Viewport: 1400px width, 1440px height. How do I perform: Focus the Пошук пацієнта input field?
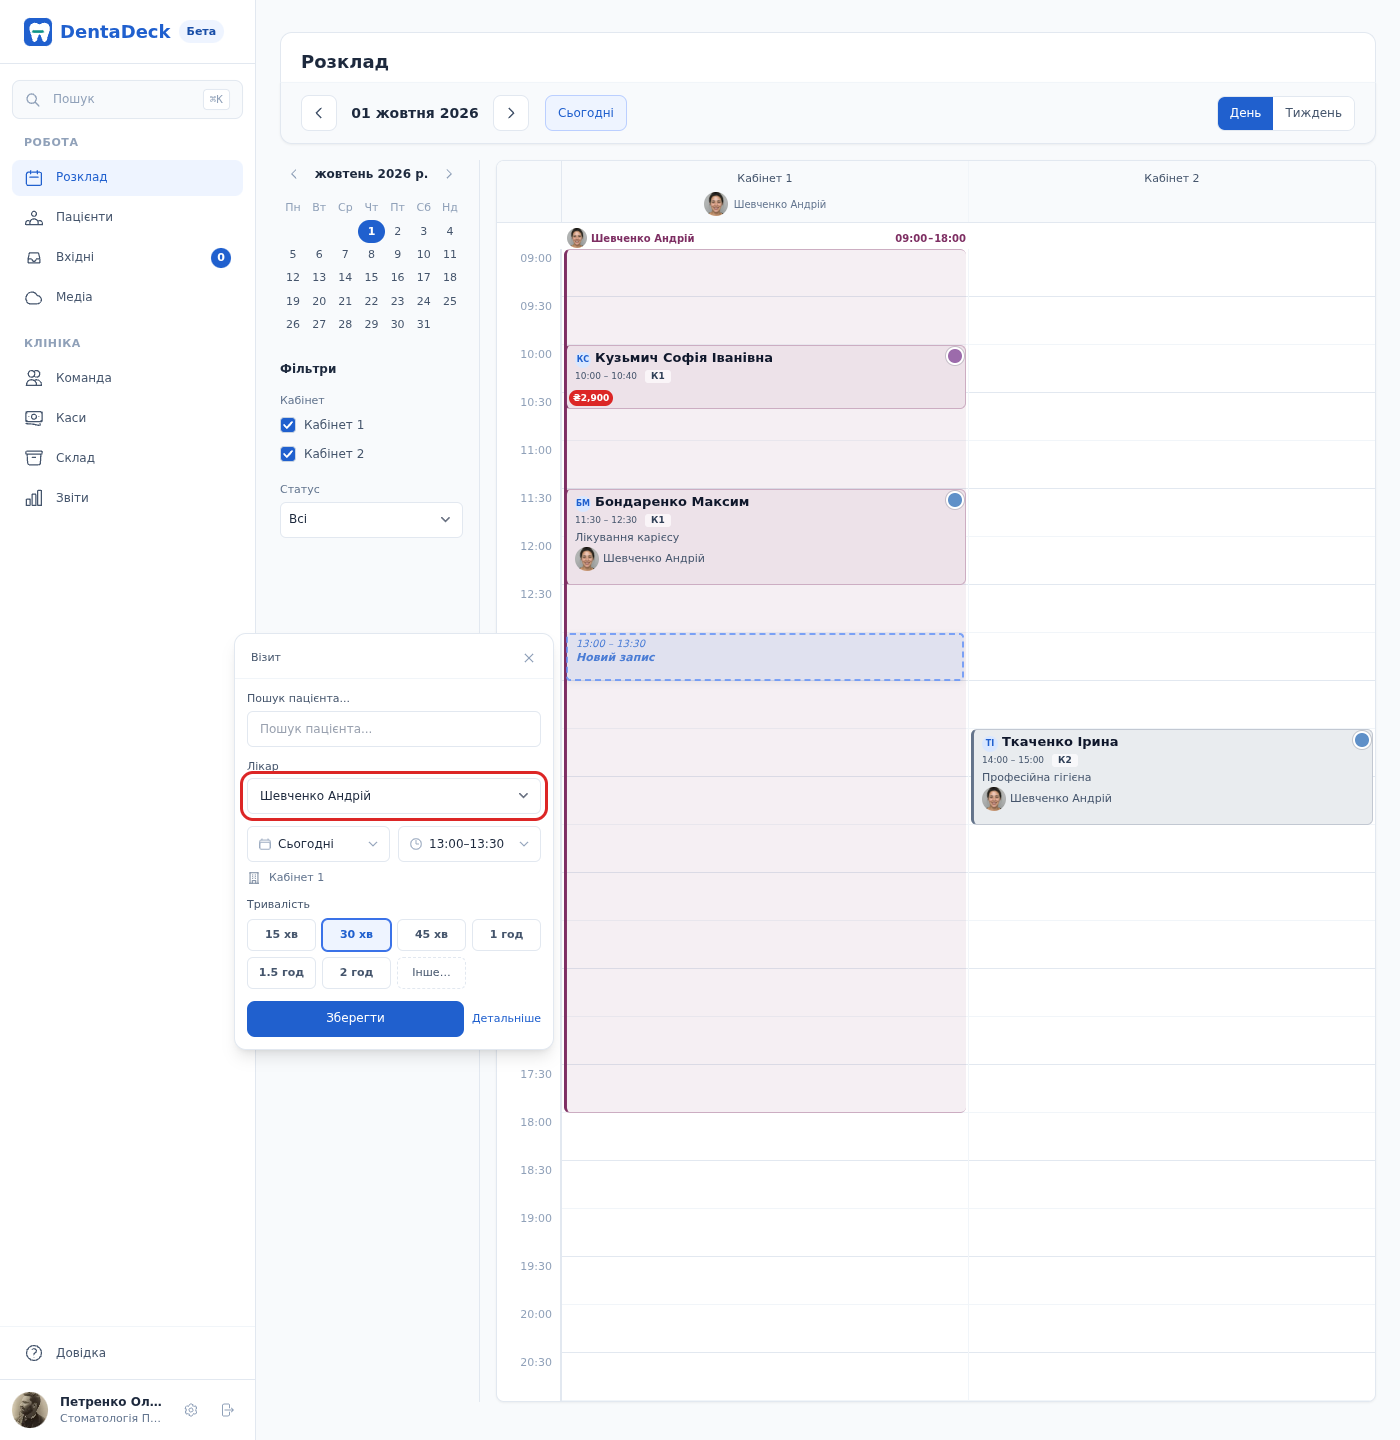394,729
